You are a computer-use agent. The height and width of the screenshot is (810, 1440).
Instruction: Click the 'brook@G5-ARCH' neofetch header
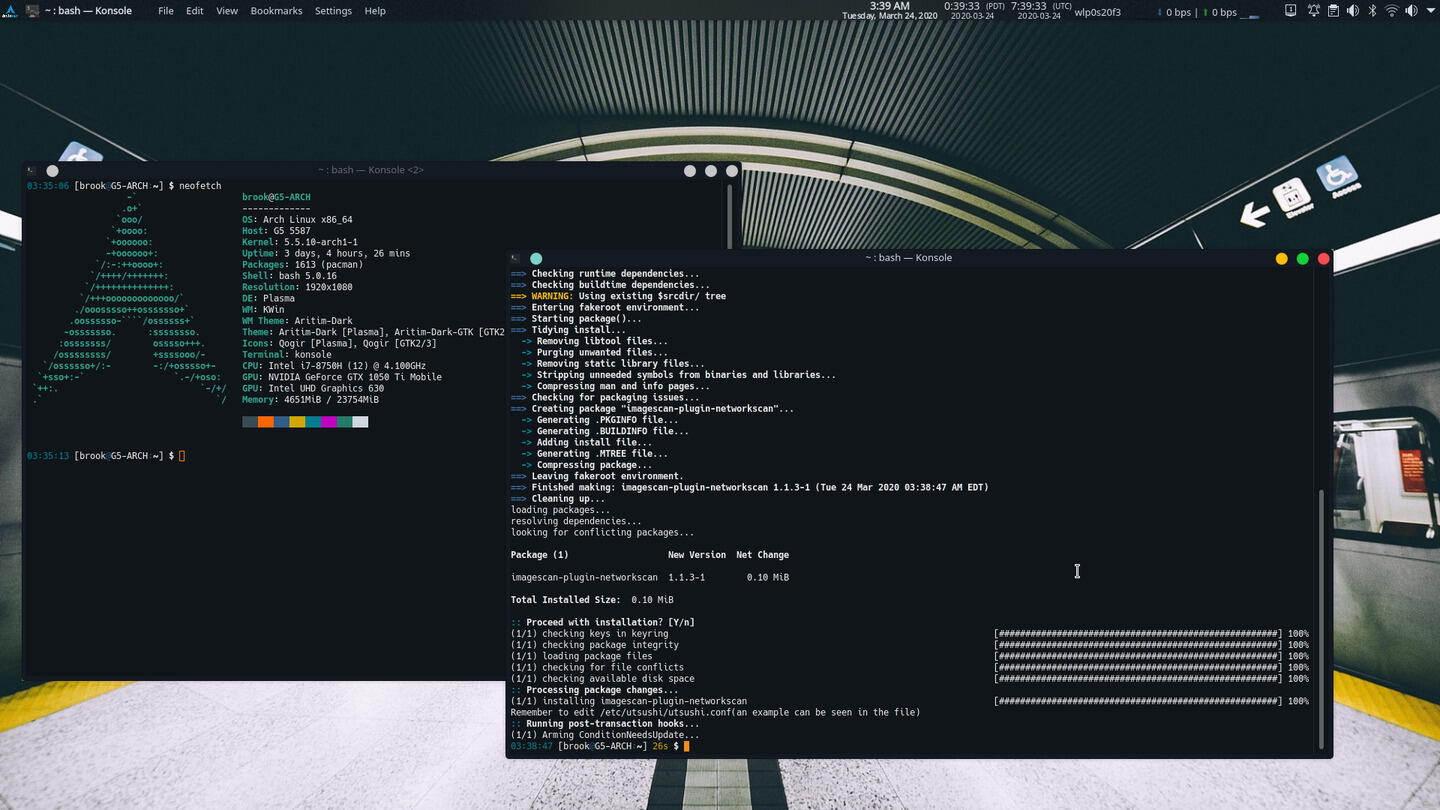[276, 197]
